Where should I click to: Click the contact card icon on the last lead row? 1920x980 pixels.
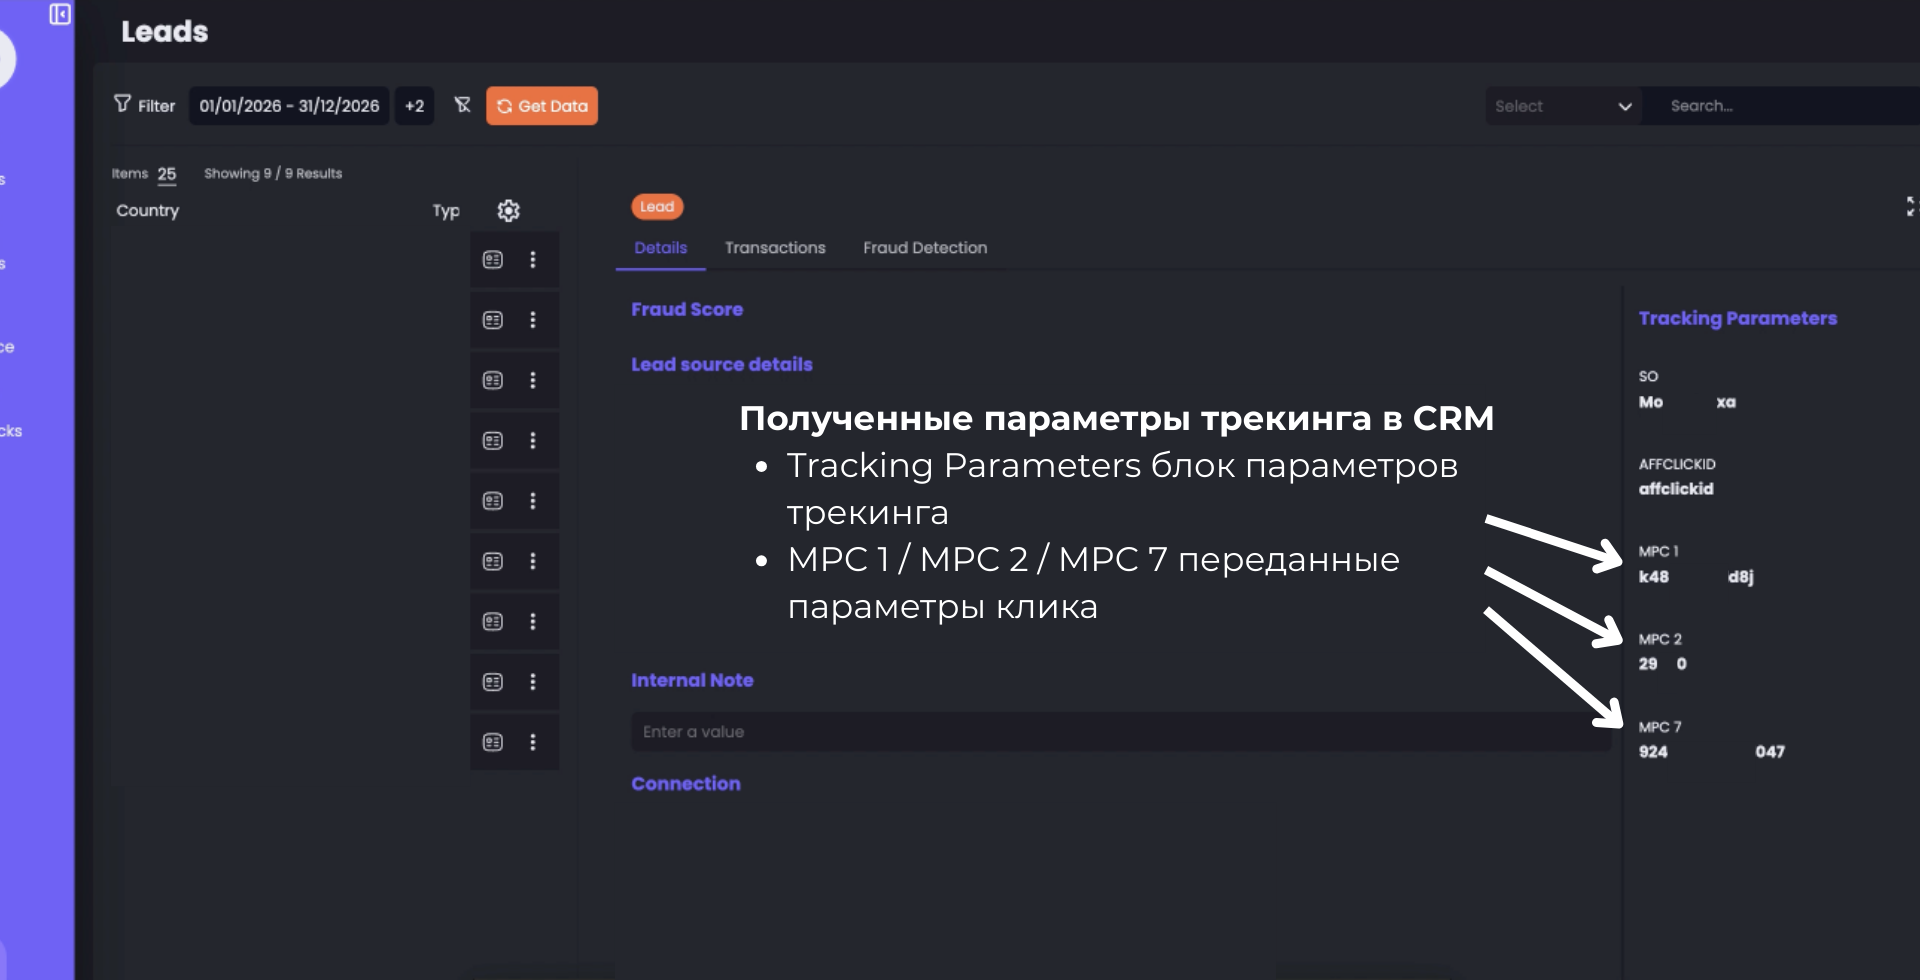pyautogui.click(x=492, y=742)
